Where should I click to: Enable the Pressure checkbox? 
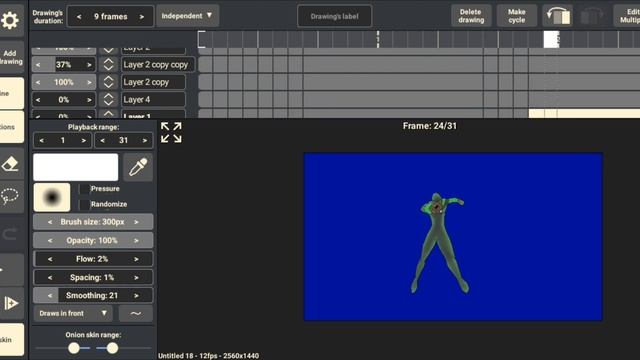[84, 189]
